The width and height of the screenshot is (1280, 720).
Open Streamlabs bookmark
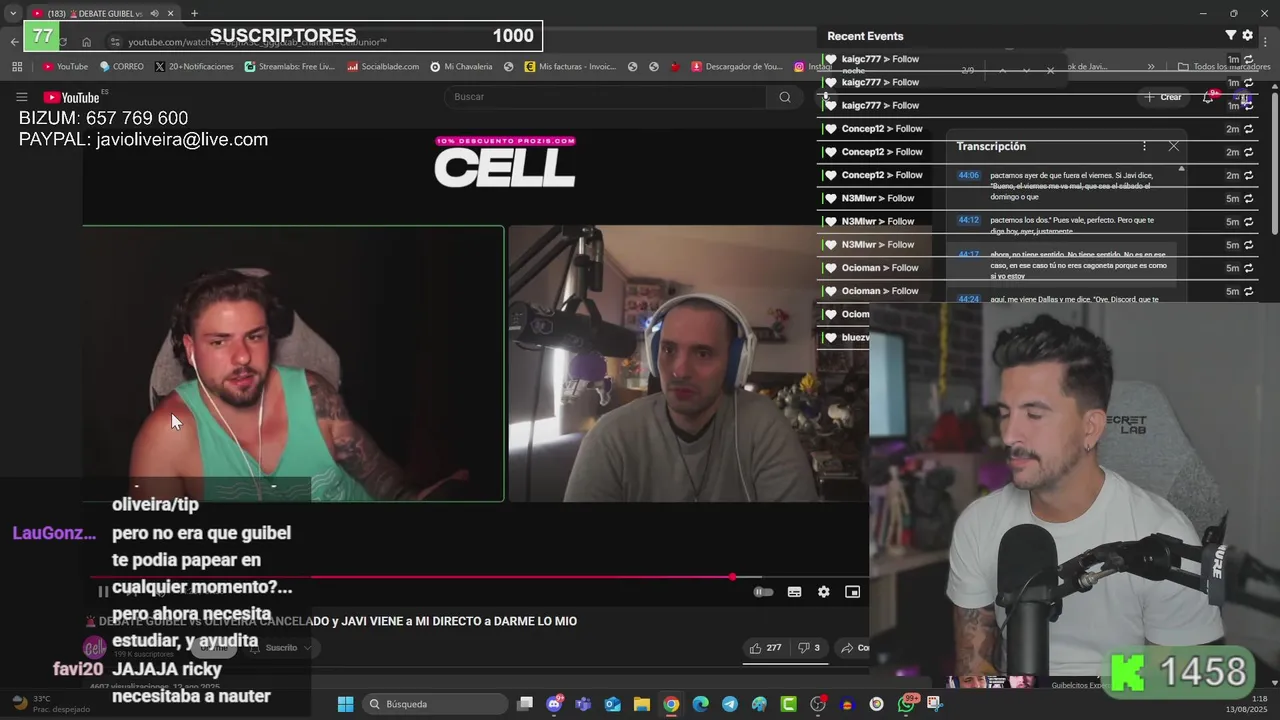(289, 67)
